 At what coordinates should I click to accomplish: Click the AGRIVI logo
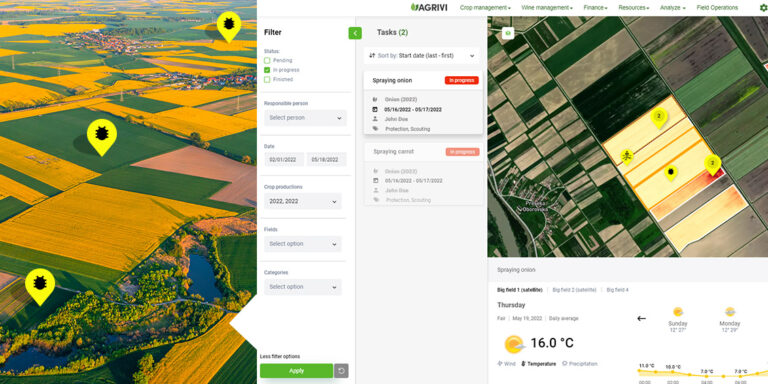pos(429,7)
